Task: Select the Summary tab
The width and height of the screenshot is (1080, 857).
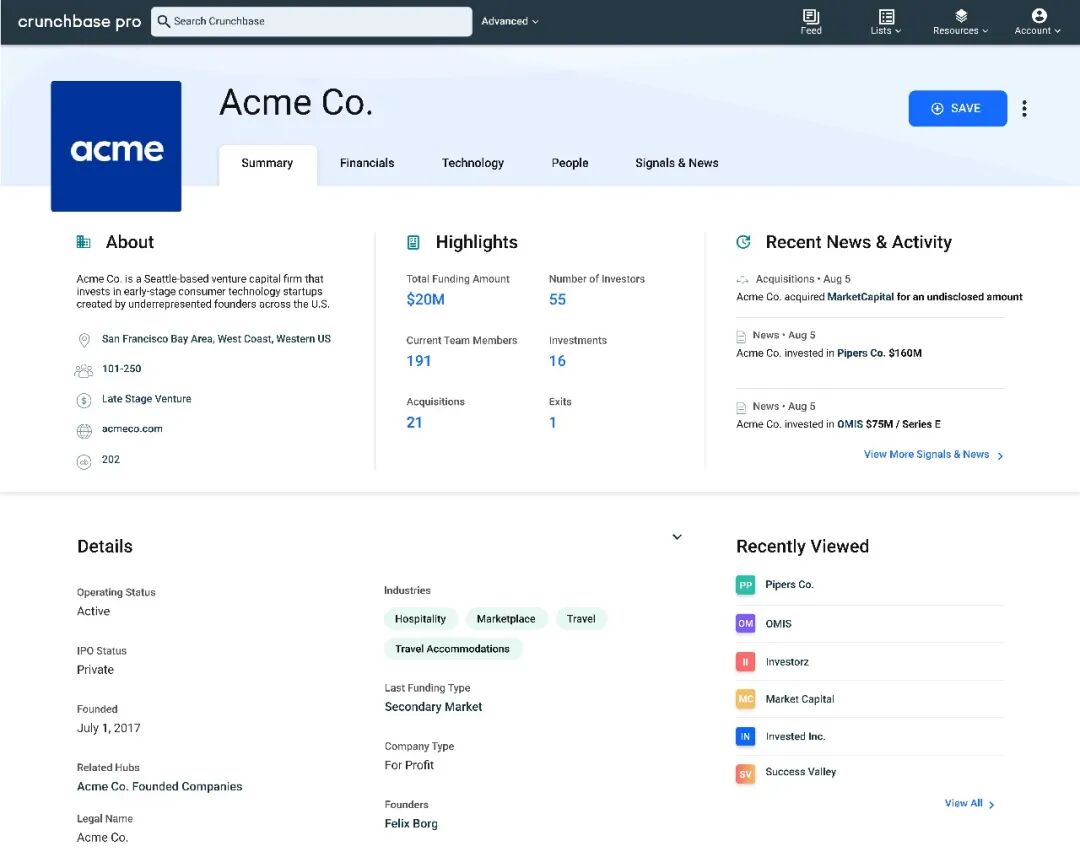Action: [267, 163]
